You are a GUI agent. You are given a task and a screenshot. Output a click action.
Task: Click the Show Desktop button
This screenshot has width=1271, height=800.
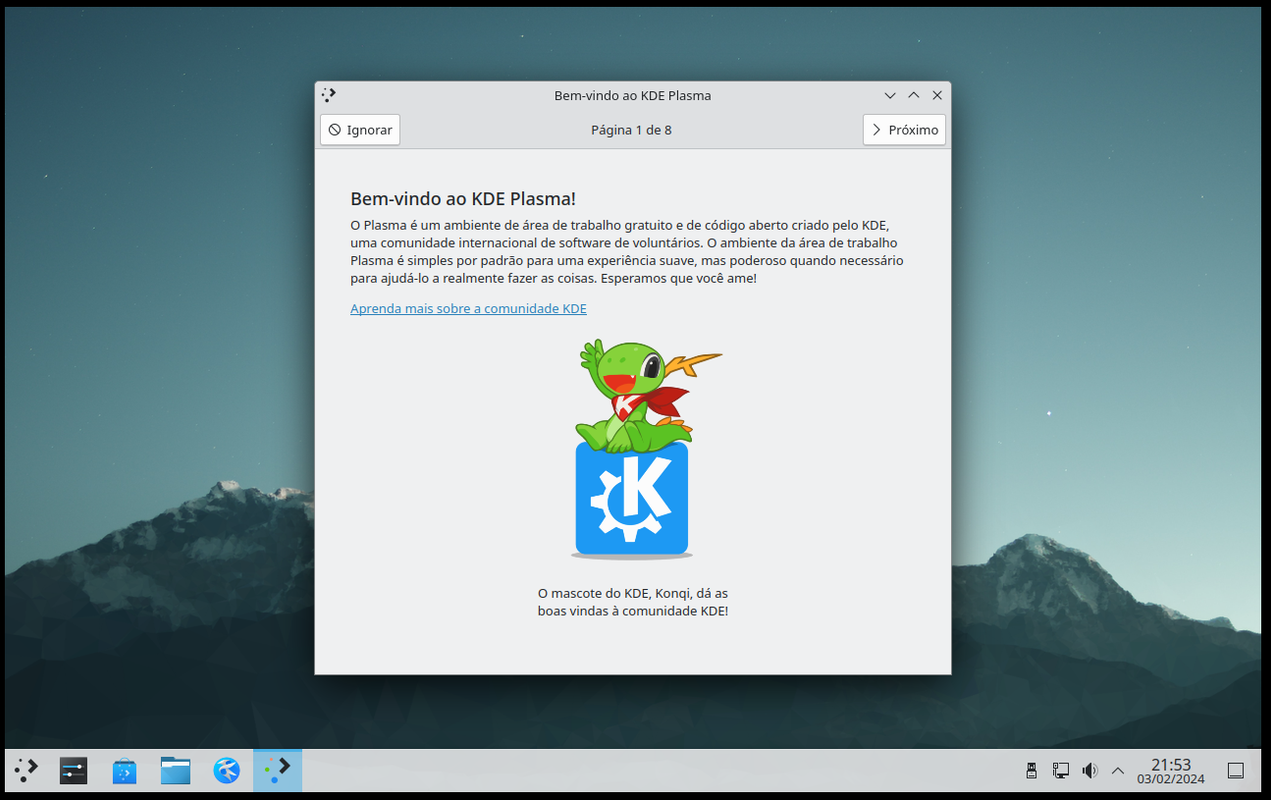pos(1235,770)
